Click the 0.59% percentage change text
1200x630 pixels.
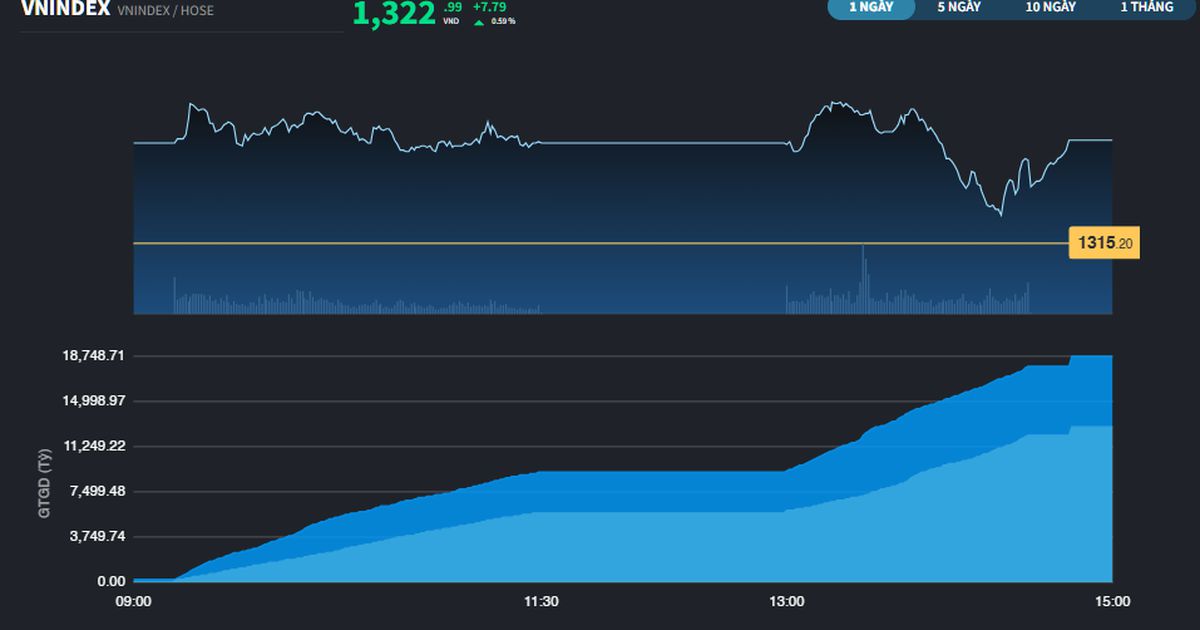[503, 21]
